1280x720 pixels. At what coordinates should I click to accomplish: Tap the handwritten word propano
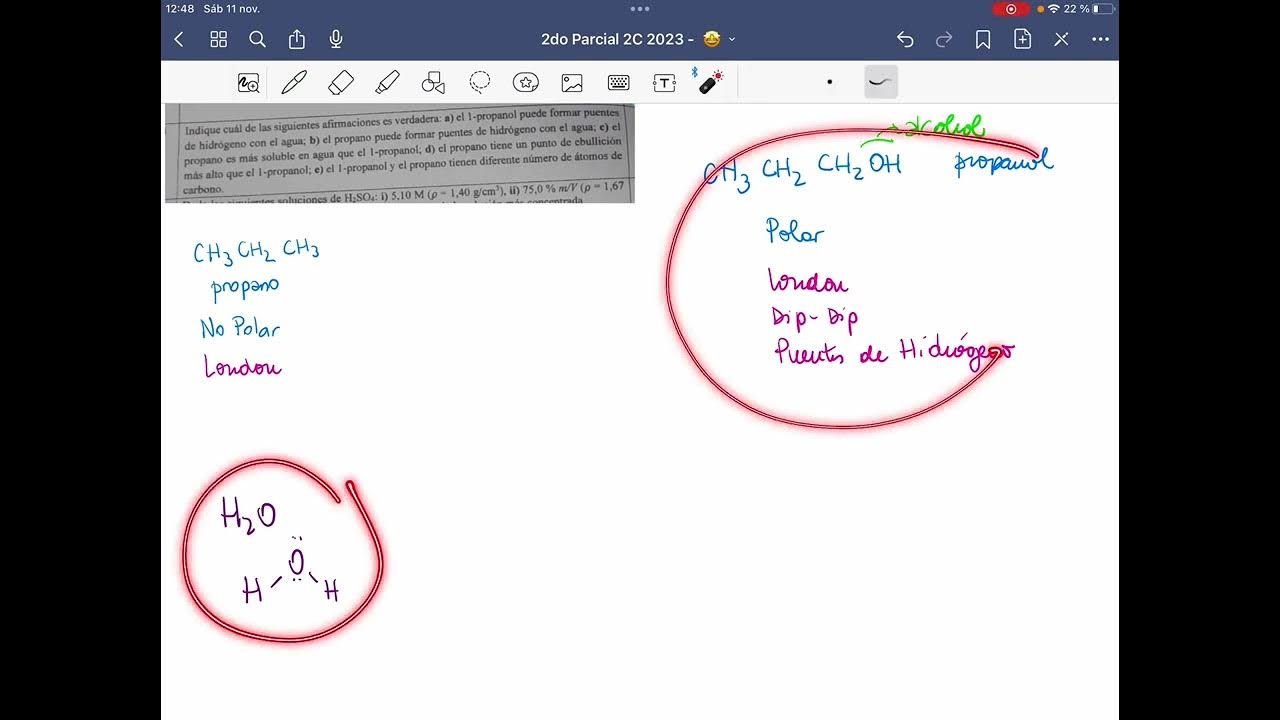245,288
